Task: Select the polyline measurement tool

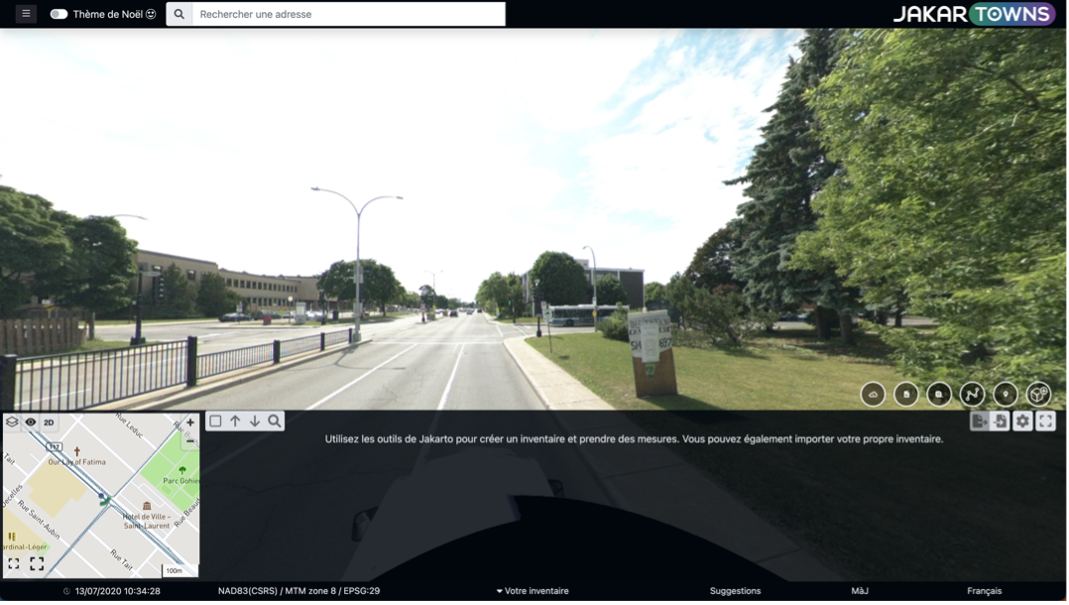Action: 969,393
